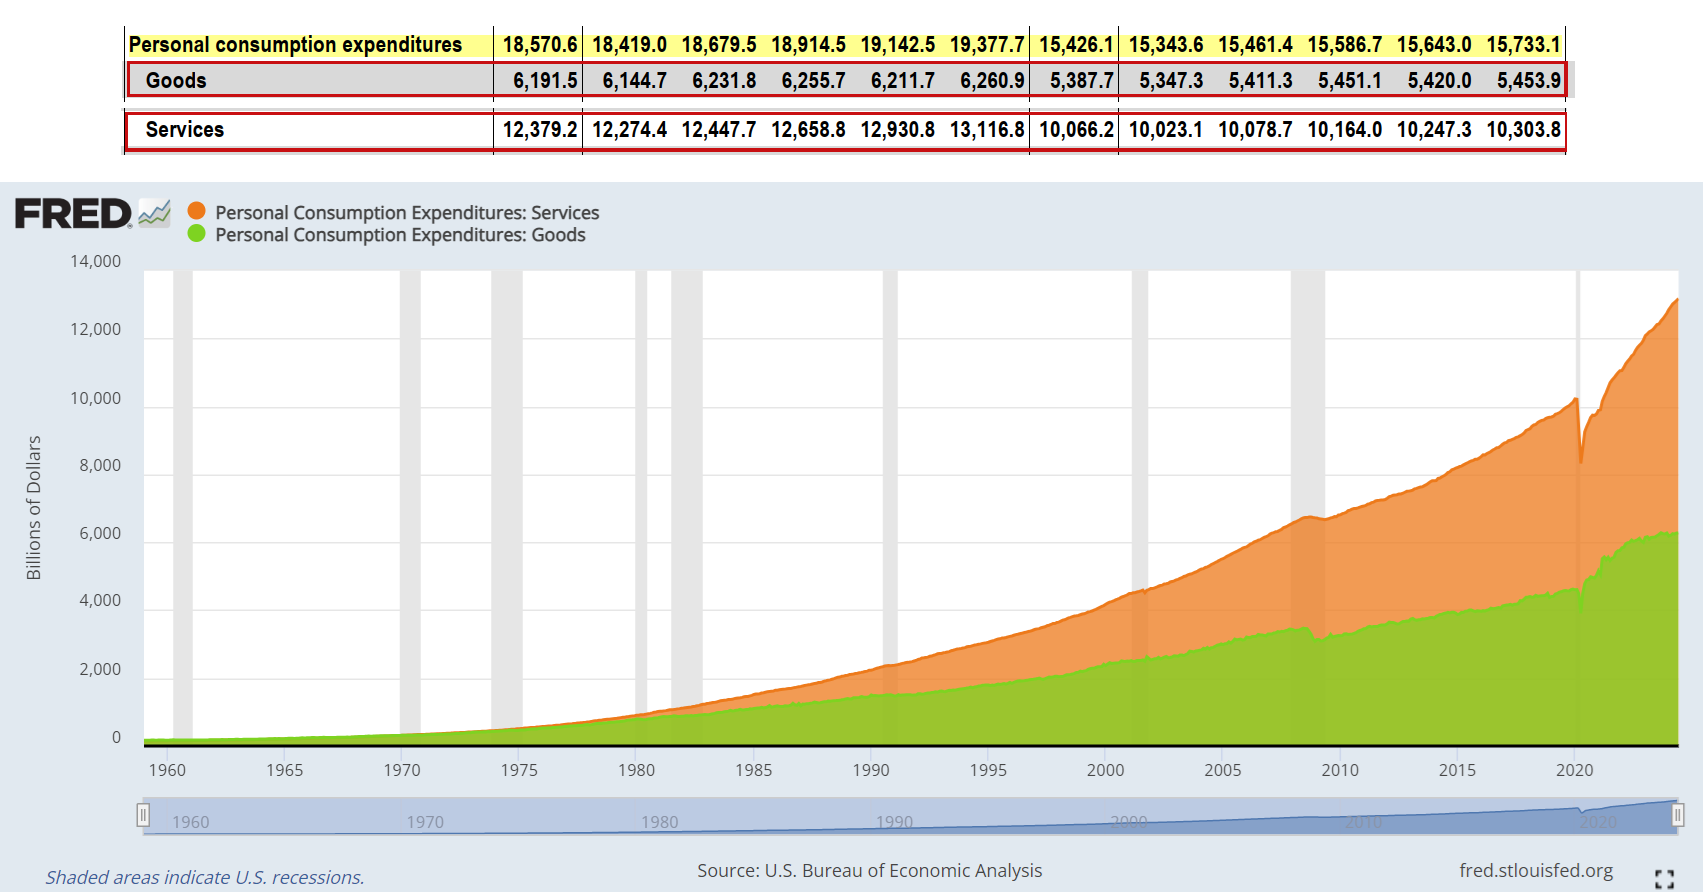This screenshot has width=1703, height=892.
Task: Toggle the Personal Consumption Expenditures: Goods series label
Action: [x=400, y=235]
